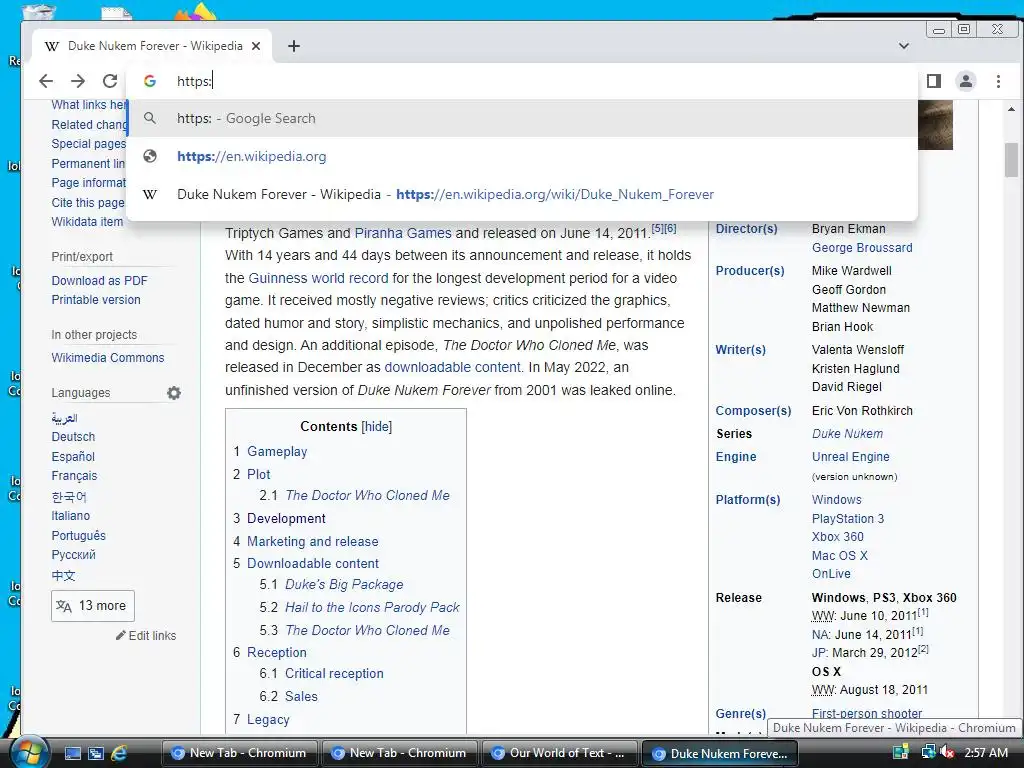Reload the page with the refresh icon
The width and height of the screenshot is (1024, 768).
pyautogui.click(x=110, y=81)
